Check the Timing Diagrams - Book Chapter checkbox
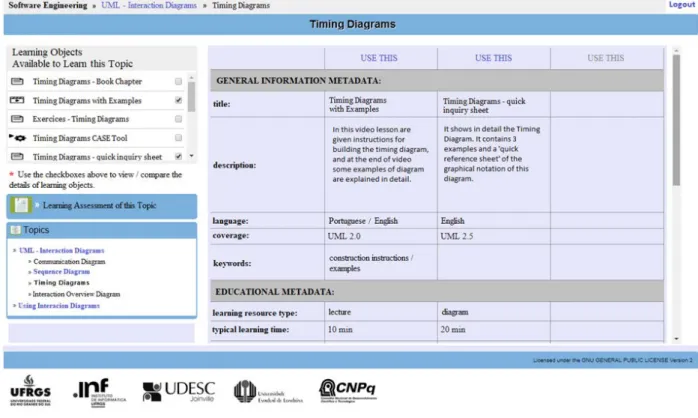This screenshot has height=418, width=698. coord(179,81)
